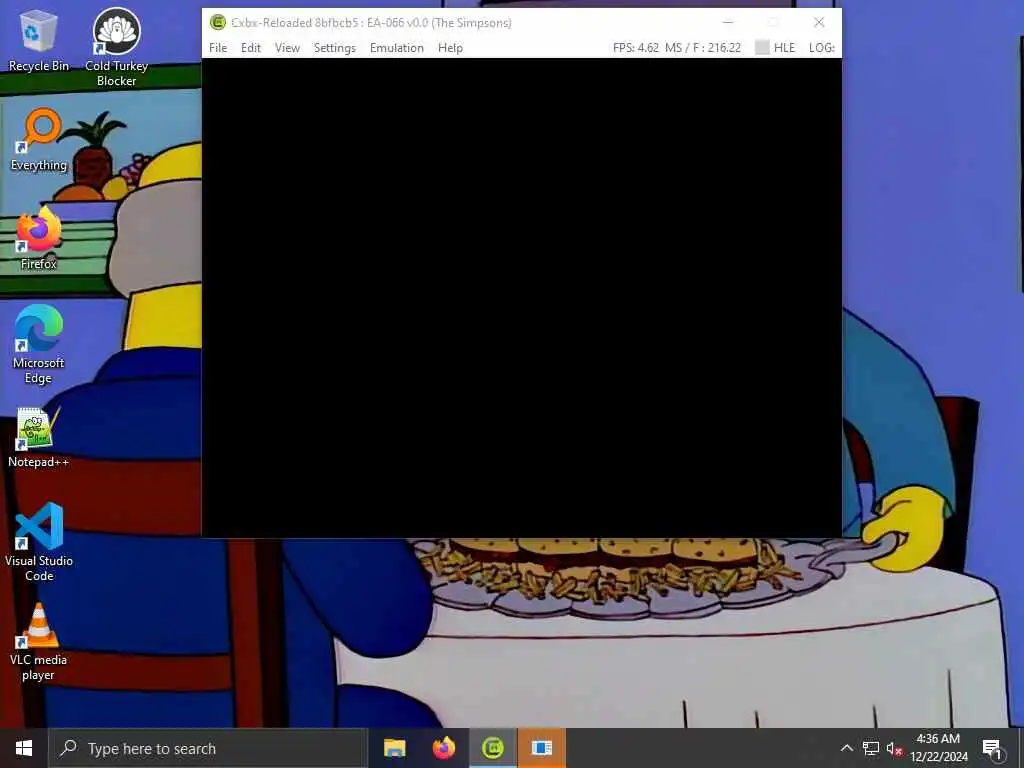Screen dimensions: 1024x768
Task: Open the Emulation menu
Action: 396,48
